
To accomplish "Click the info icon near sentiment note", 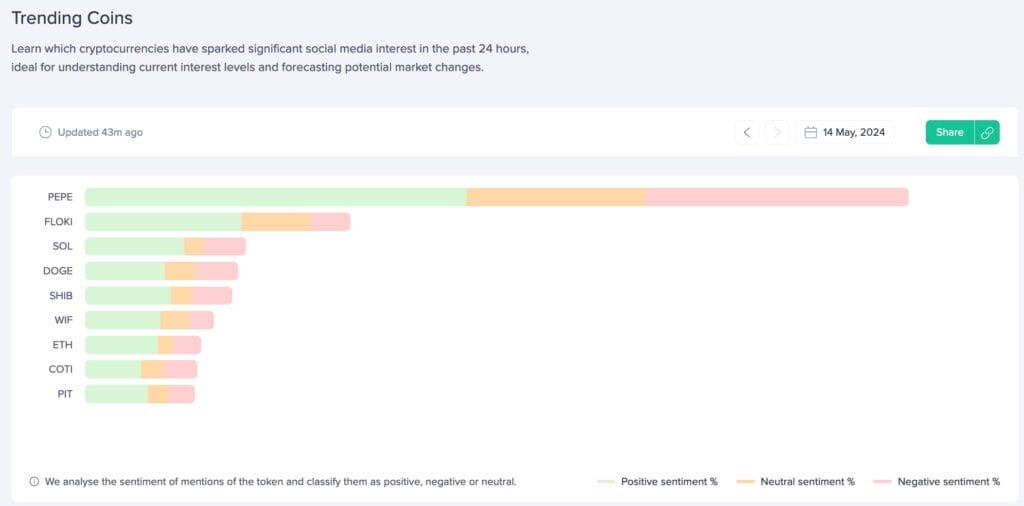I will pyautogui.click(x=34, y=482).
